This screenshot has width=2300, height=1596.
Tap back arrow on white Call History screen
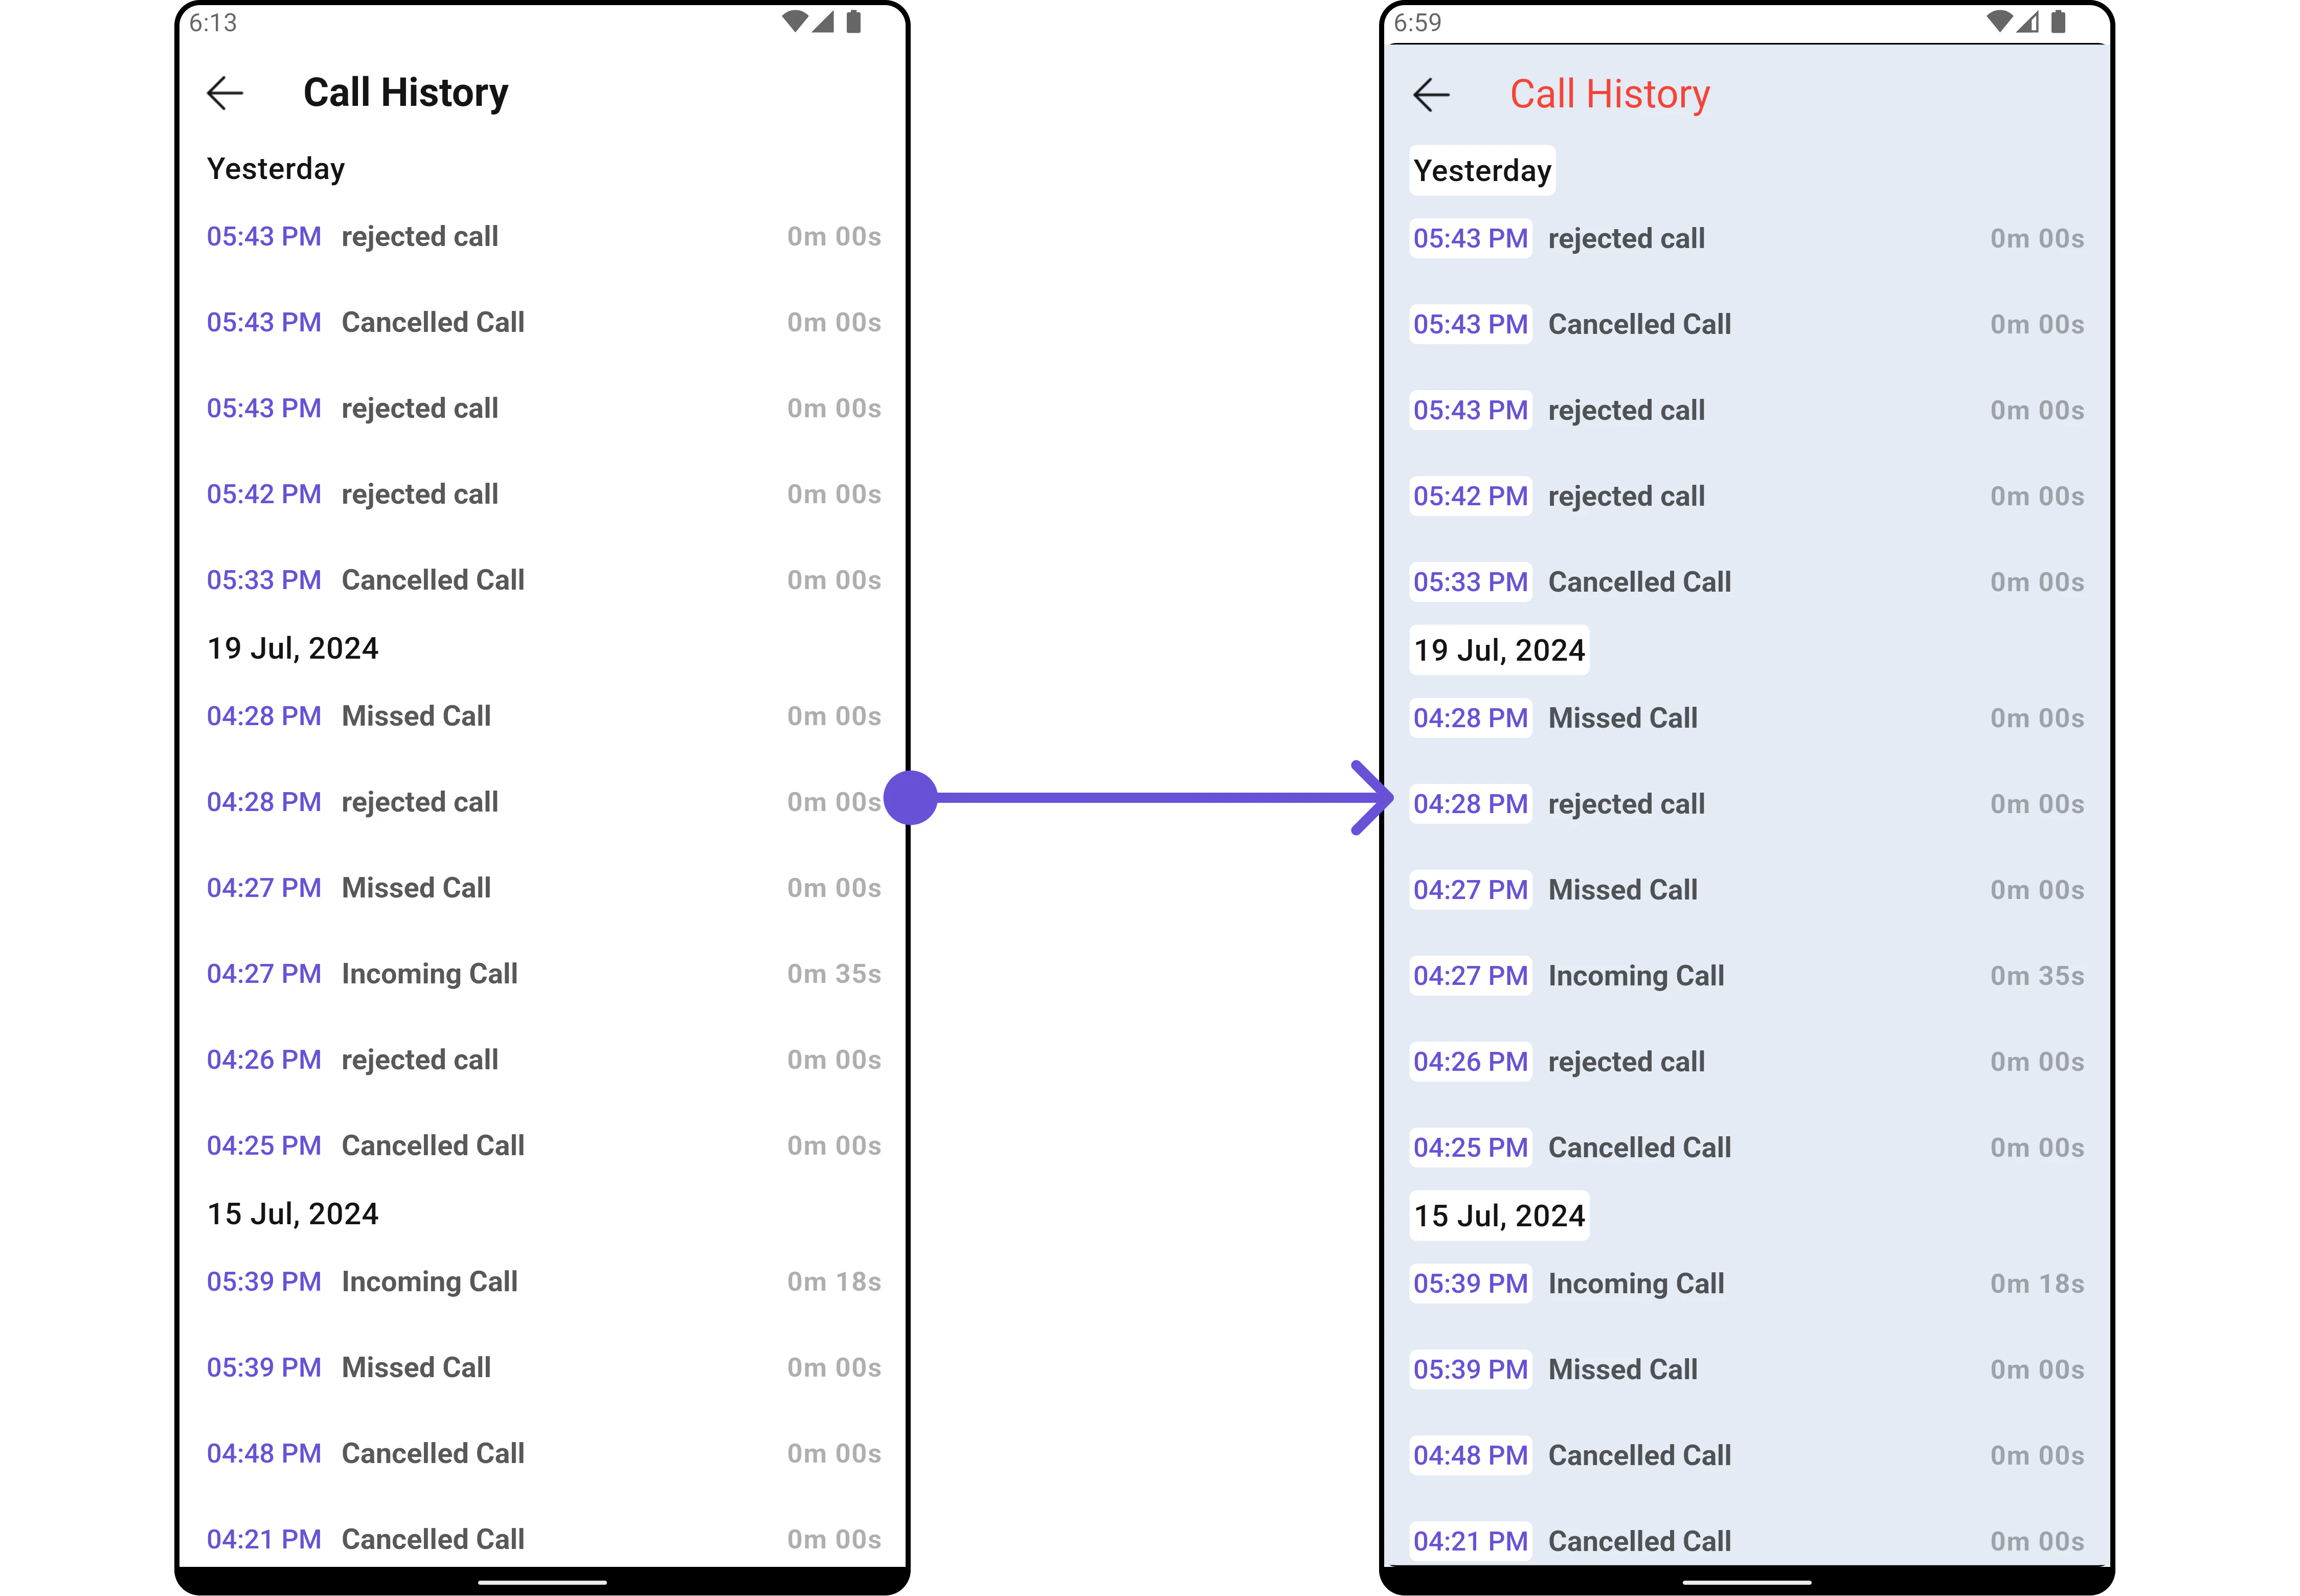[225, 93]
